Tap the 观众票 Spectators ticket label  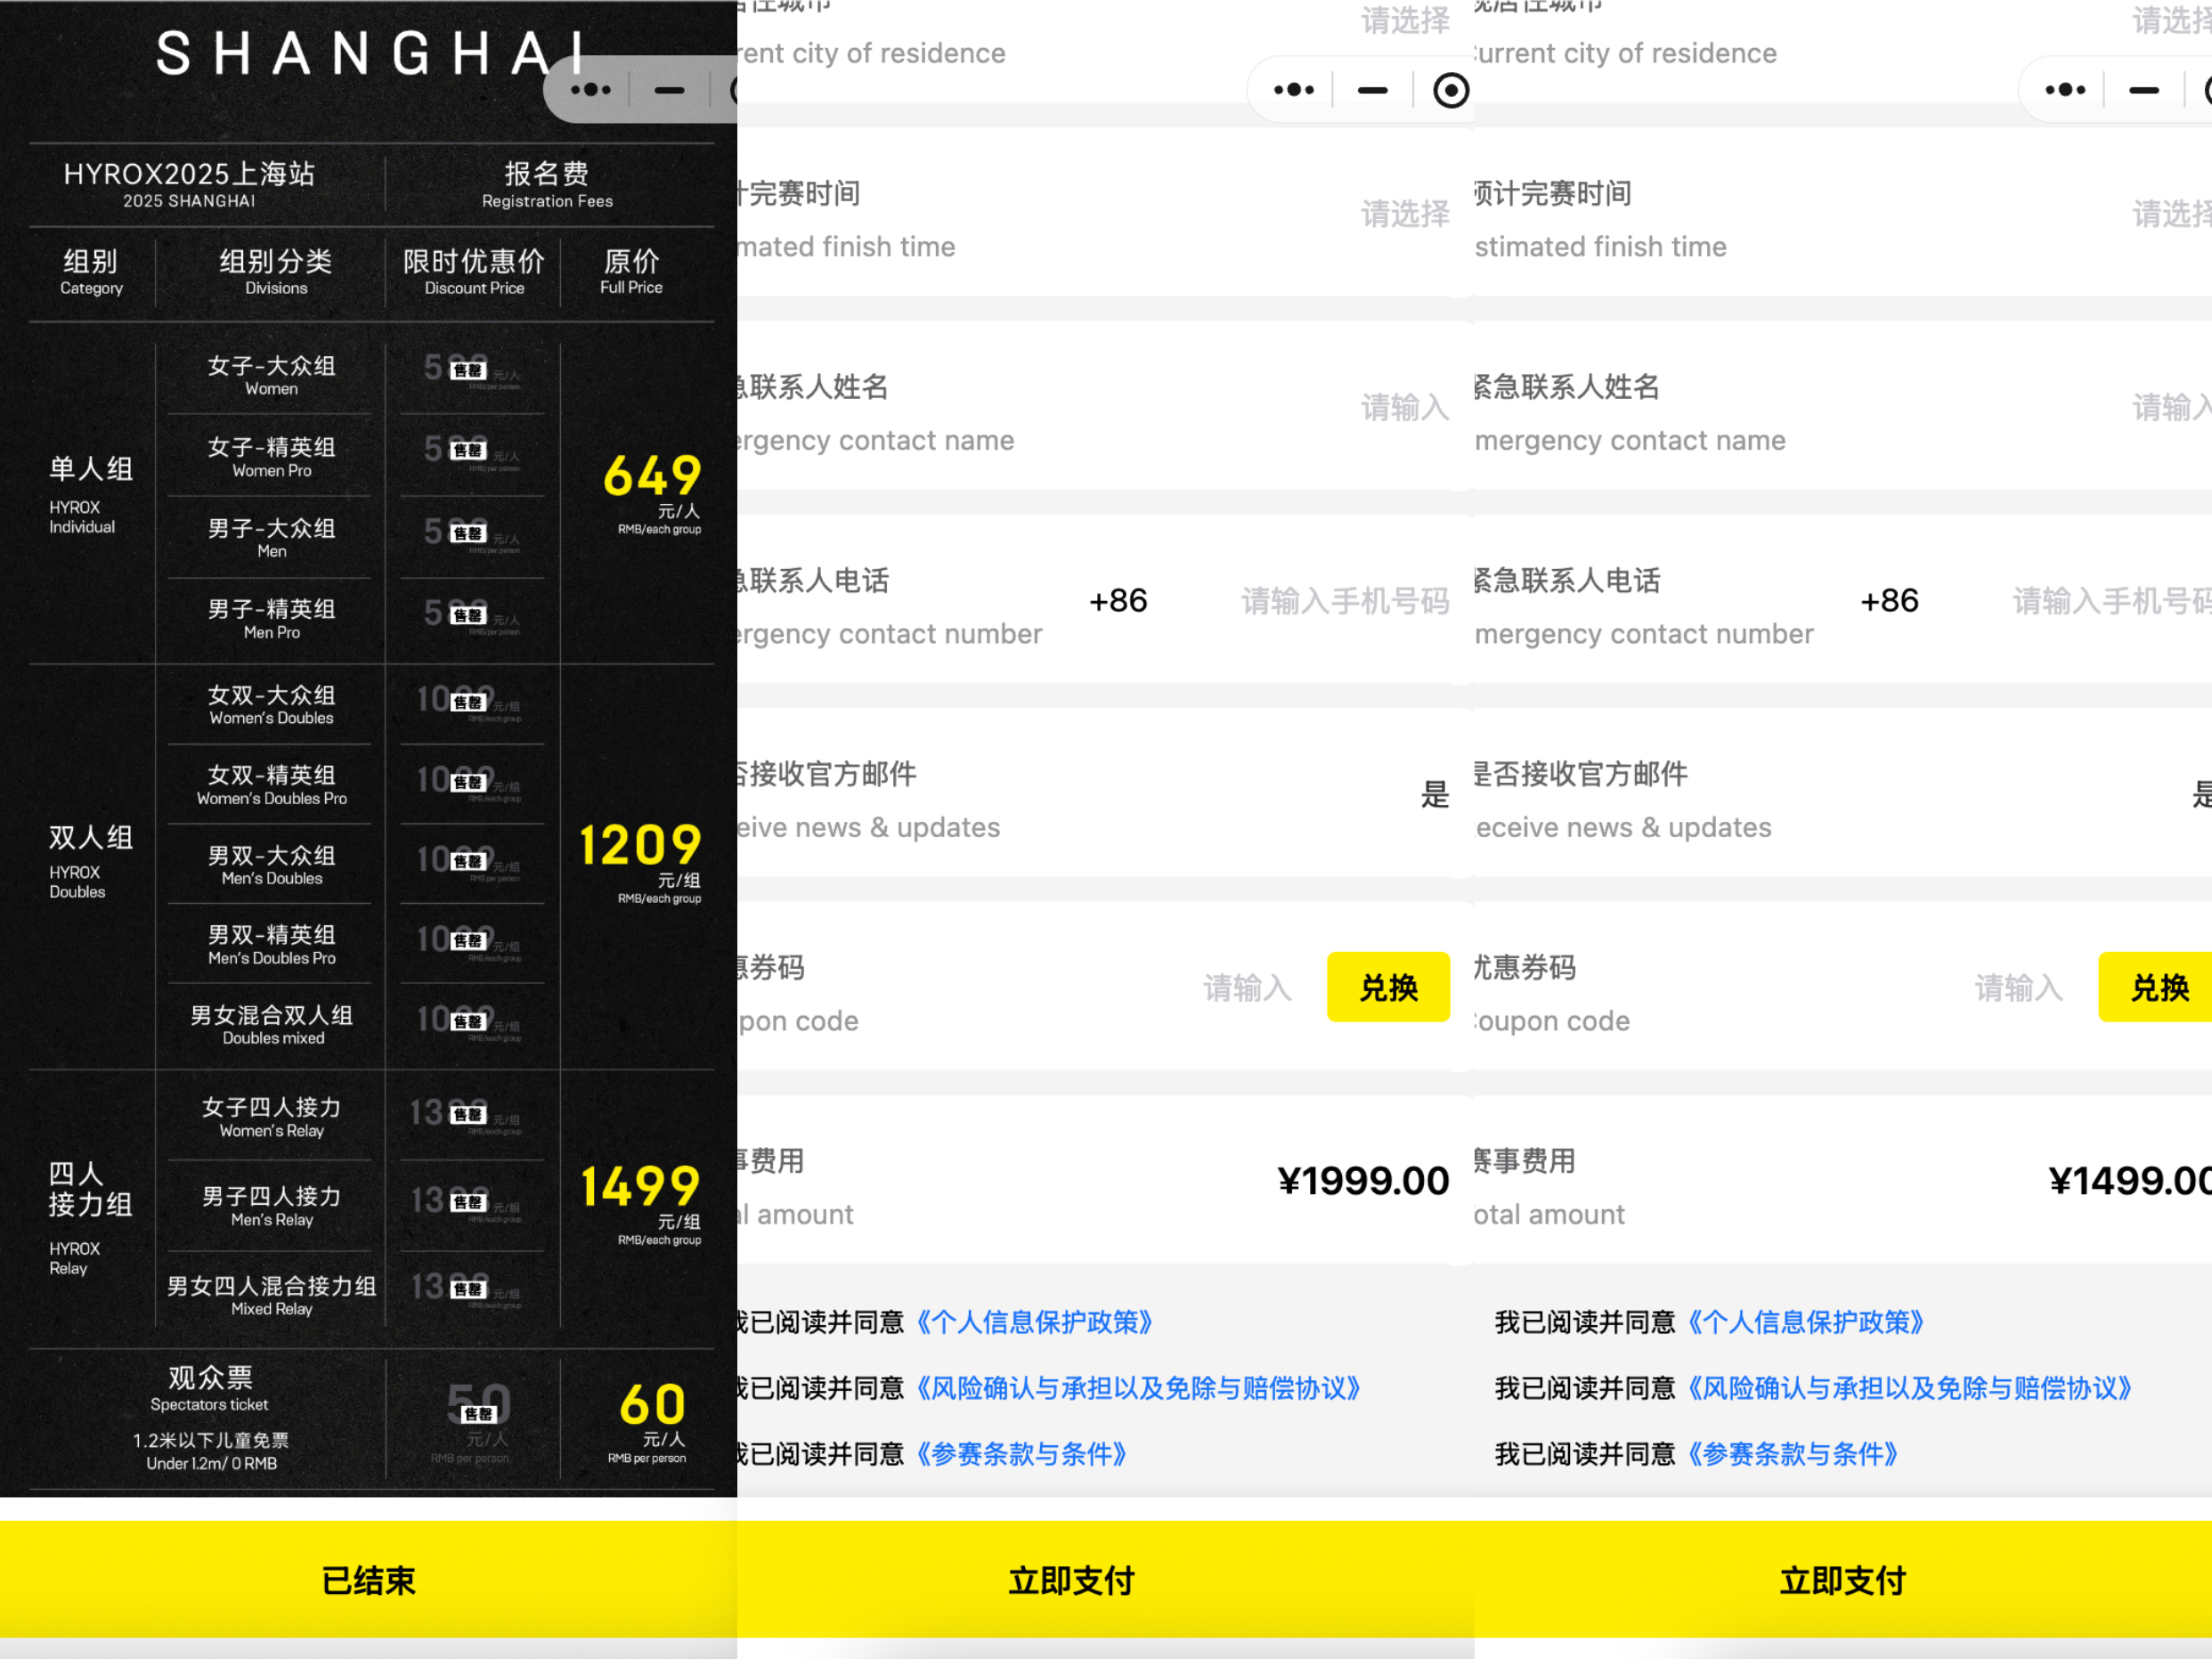click(x=210, y=1388)
